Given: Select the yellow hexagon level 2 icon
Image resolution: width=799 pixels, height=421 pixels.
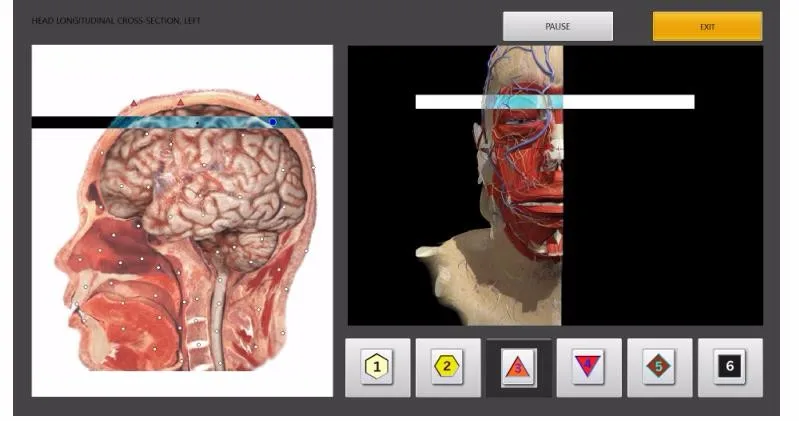Looking at the screenshot, I should [448, 367].
